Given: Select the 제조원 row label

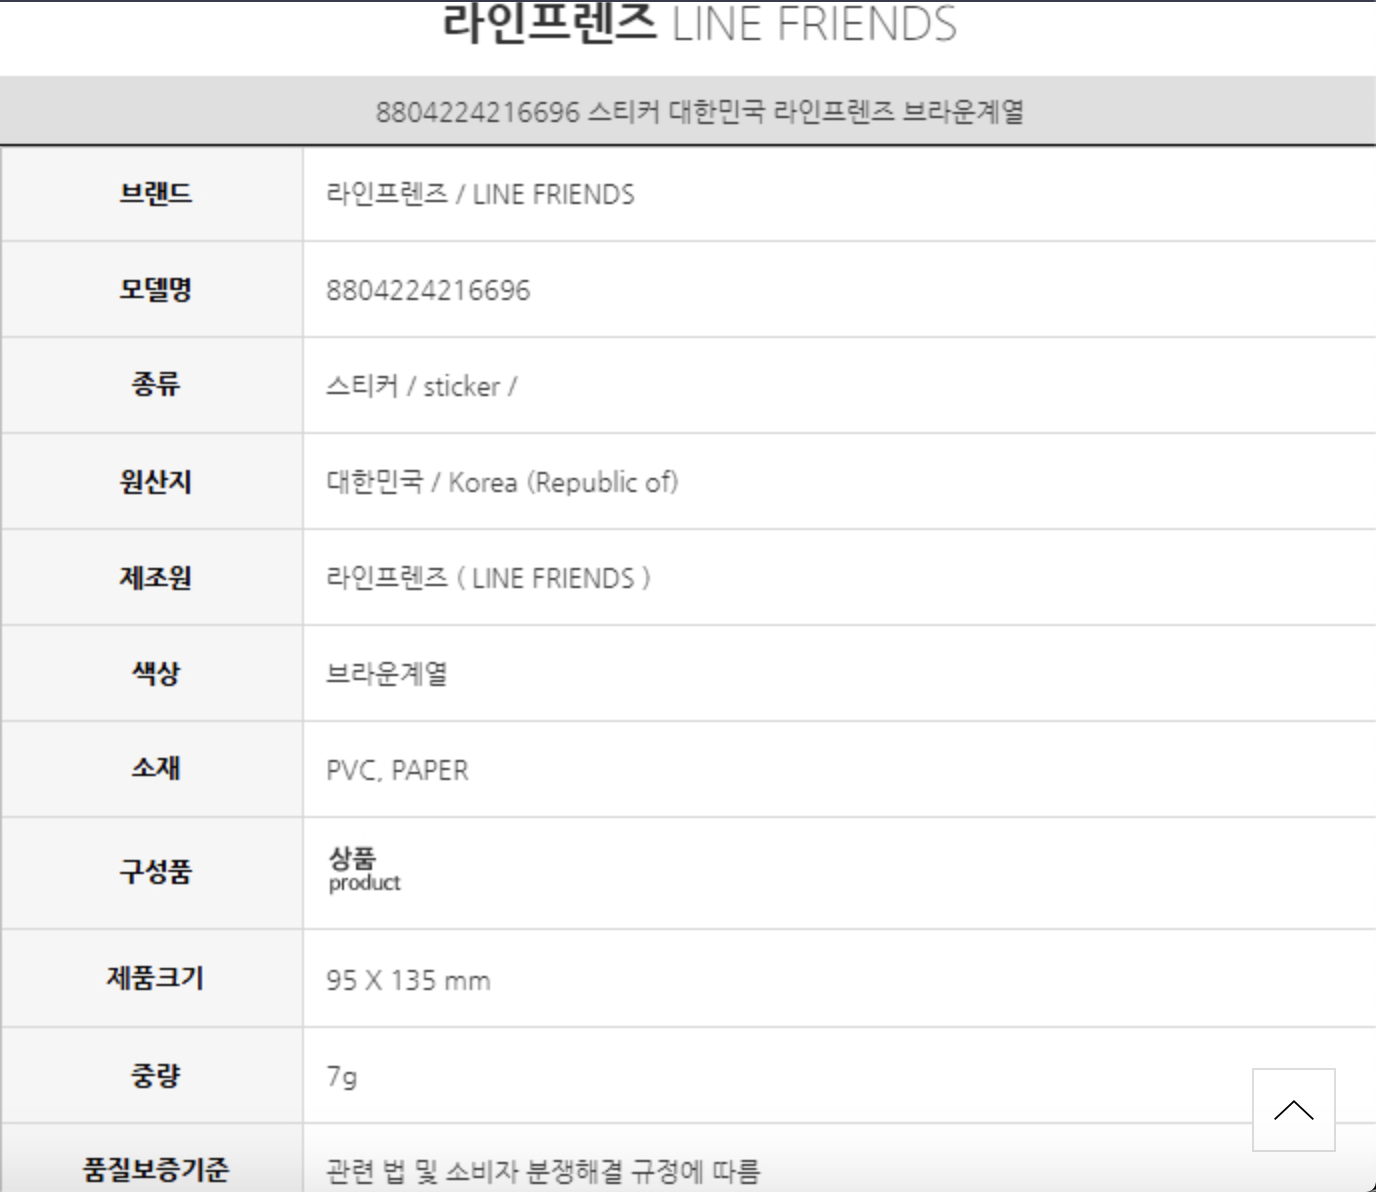Looking at the screenshot, I should click(155, 577).
